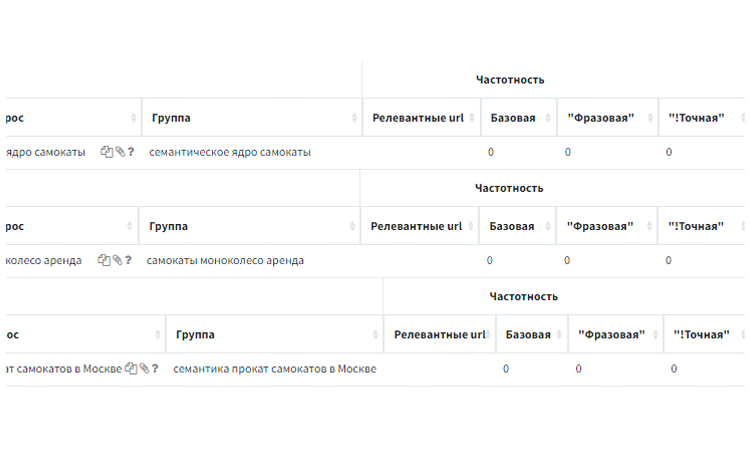Copy the 'ядро самокаты' query

(106, 152)
